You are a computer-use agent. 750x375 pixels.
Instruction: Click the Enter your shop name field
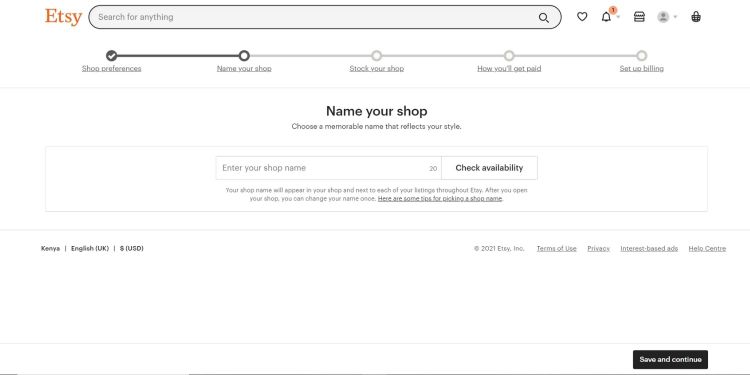(x=329, y=168)
